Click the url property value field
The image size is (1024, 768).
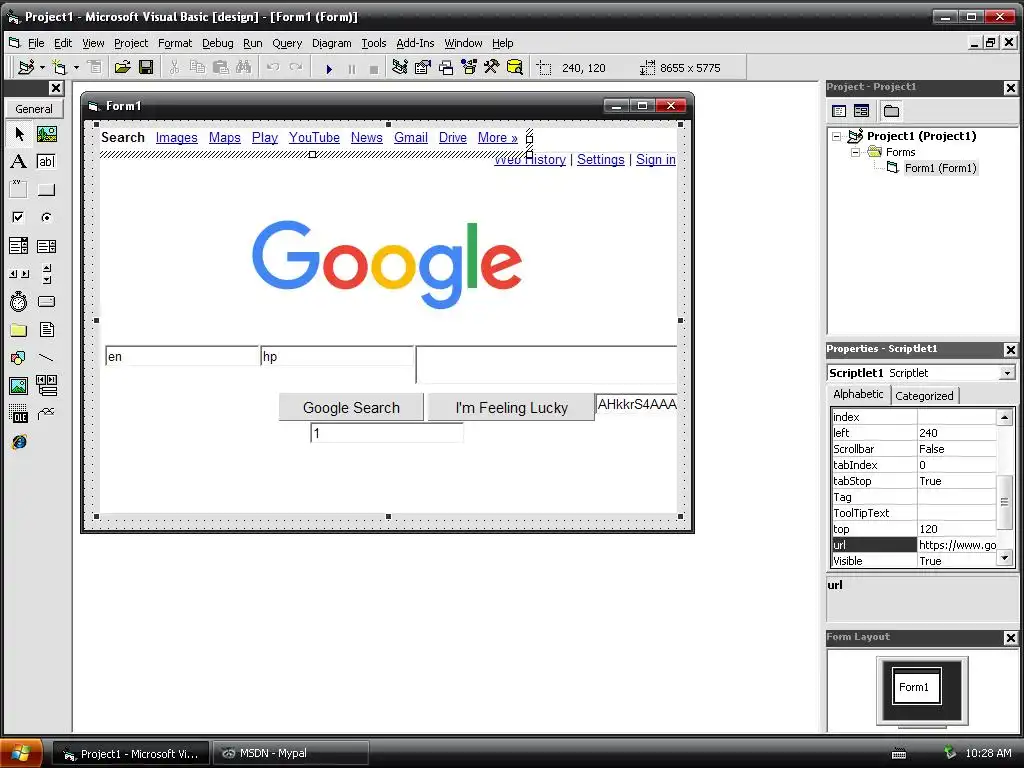[957, 545]
